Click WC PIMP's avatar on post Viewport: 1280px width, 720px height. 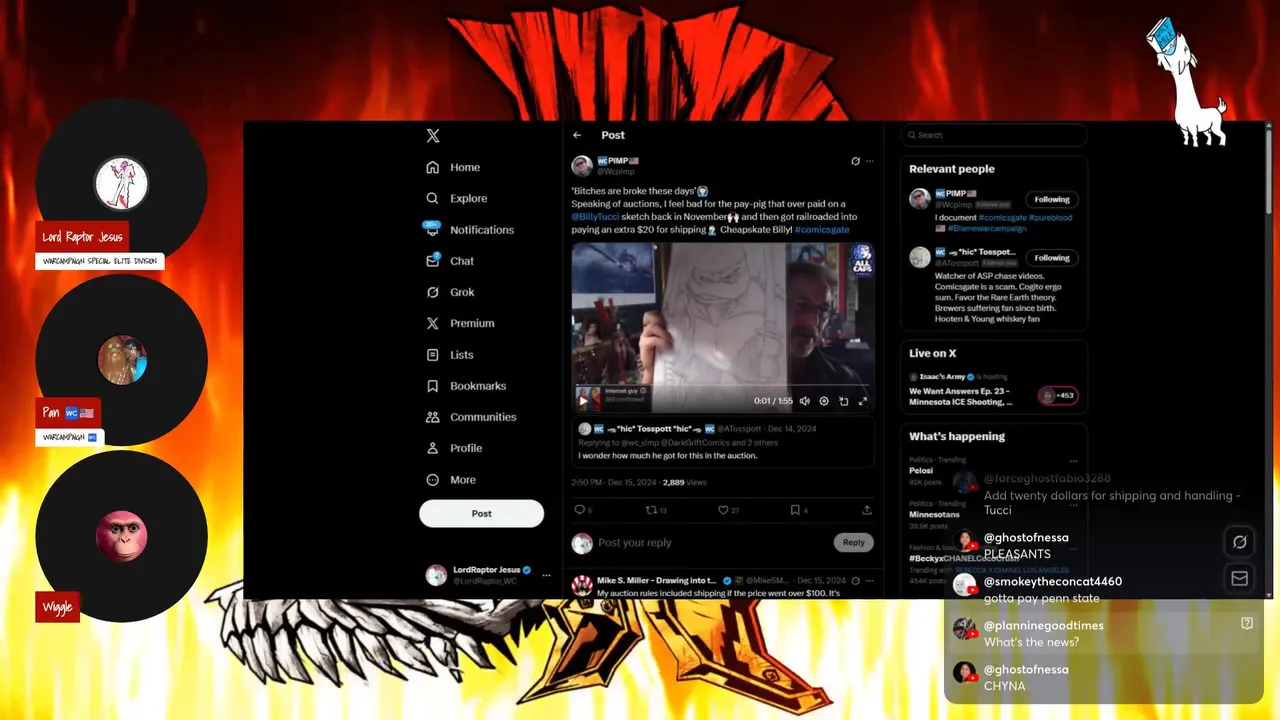[x=581, y=166]
